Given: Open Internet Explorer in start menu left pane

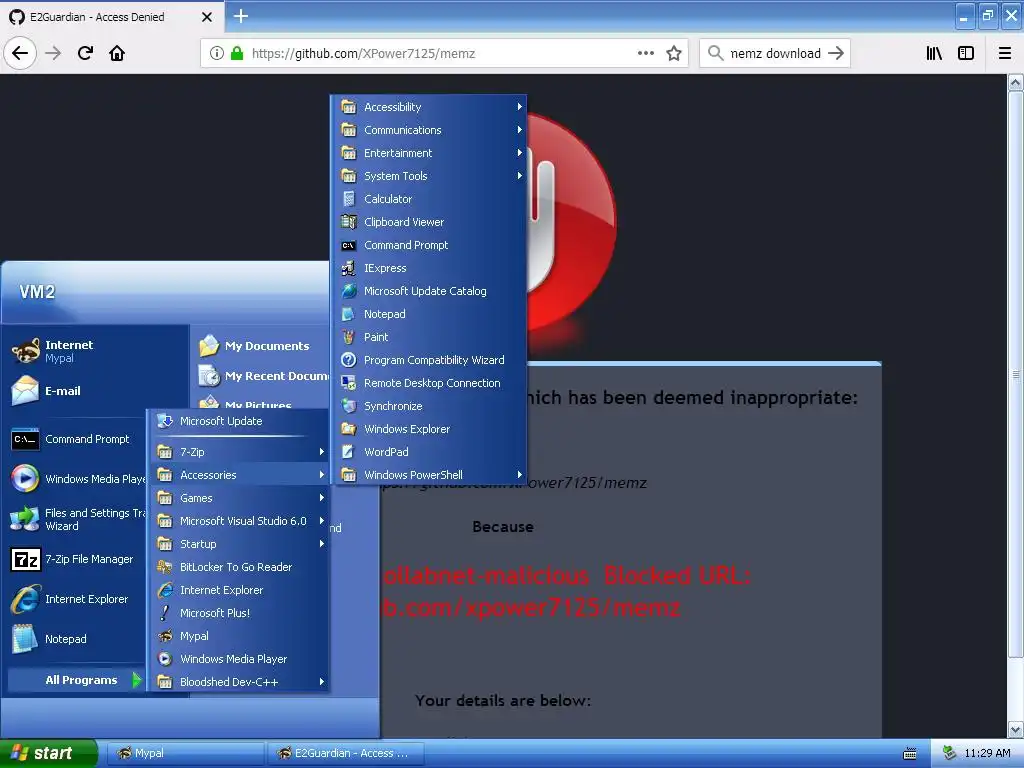Looking at the screenshot, I should coord(77,599).
